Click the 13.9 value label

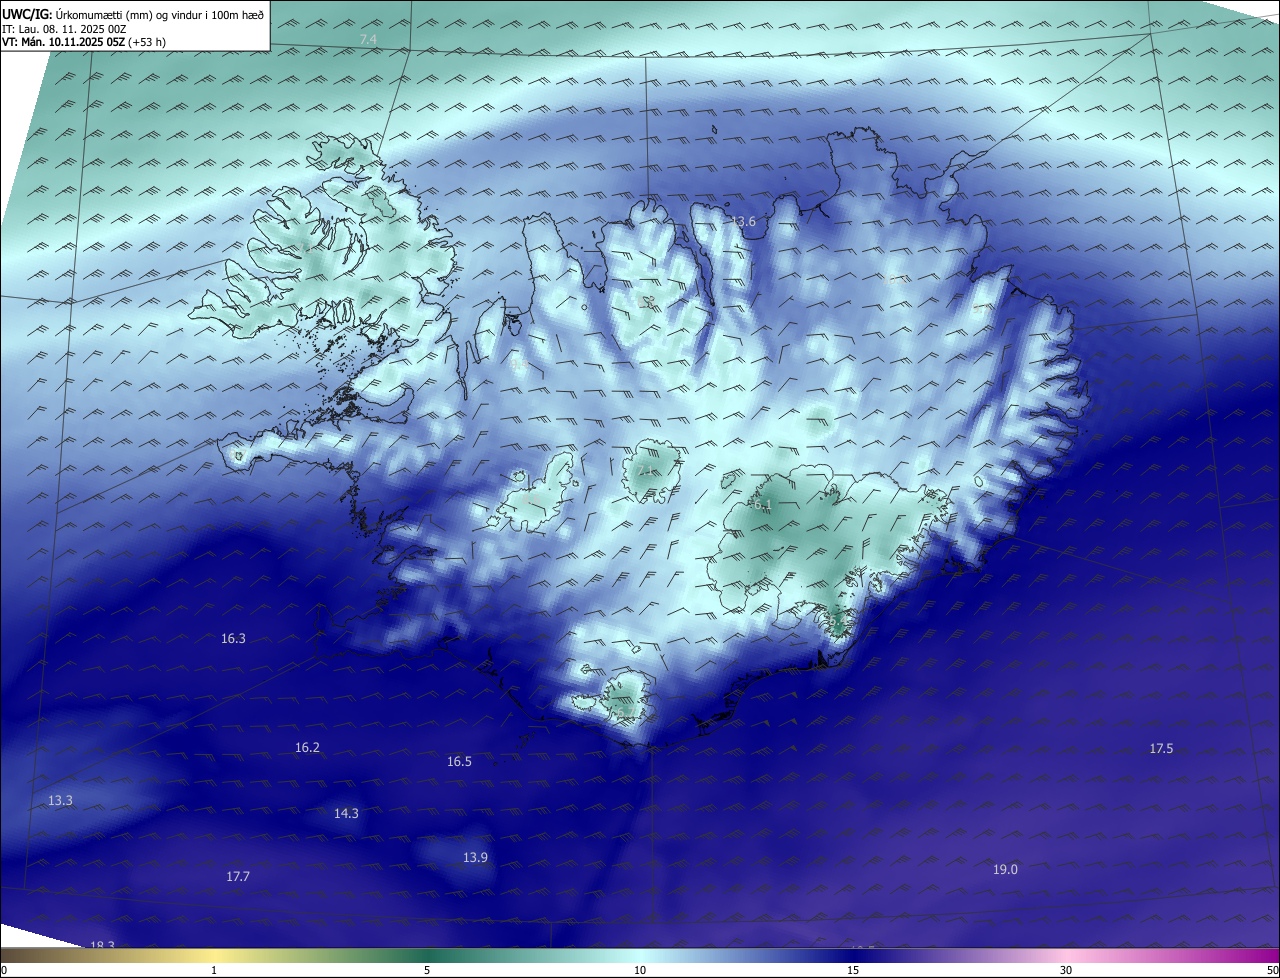pos(475,858)
